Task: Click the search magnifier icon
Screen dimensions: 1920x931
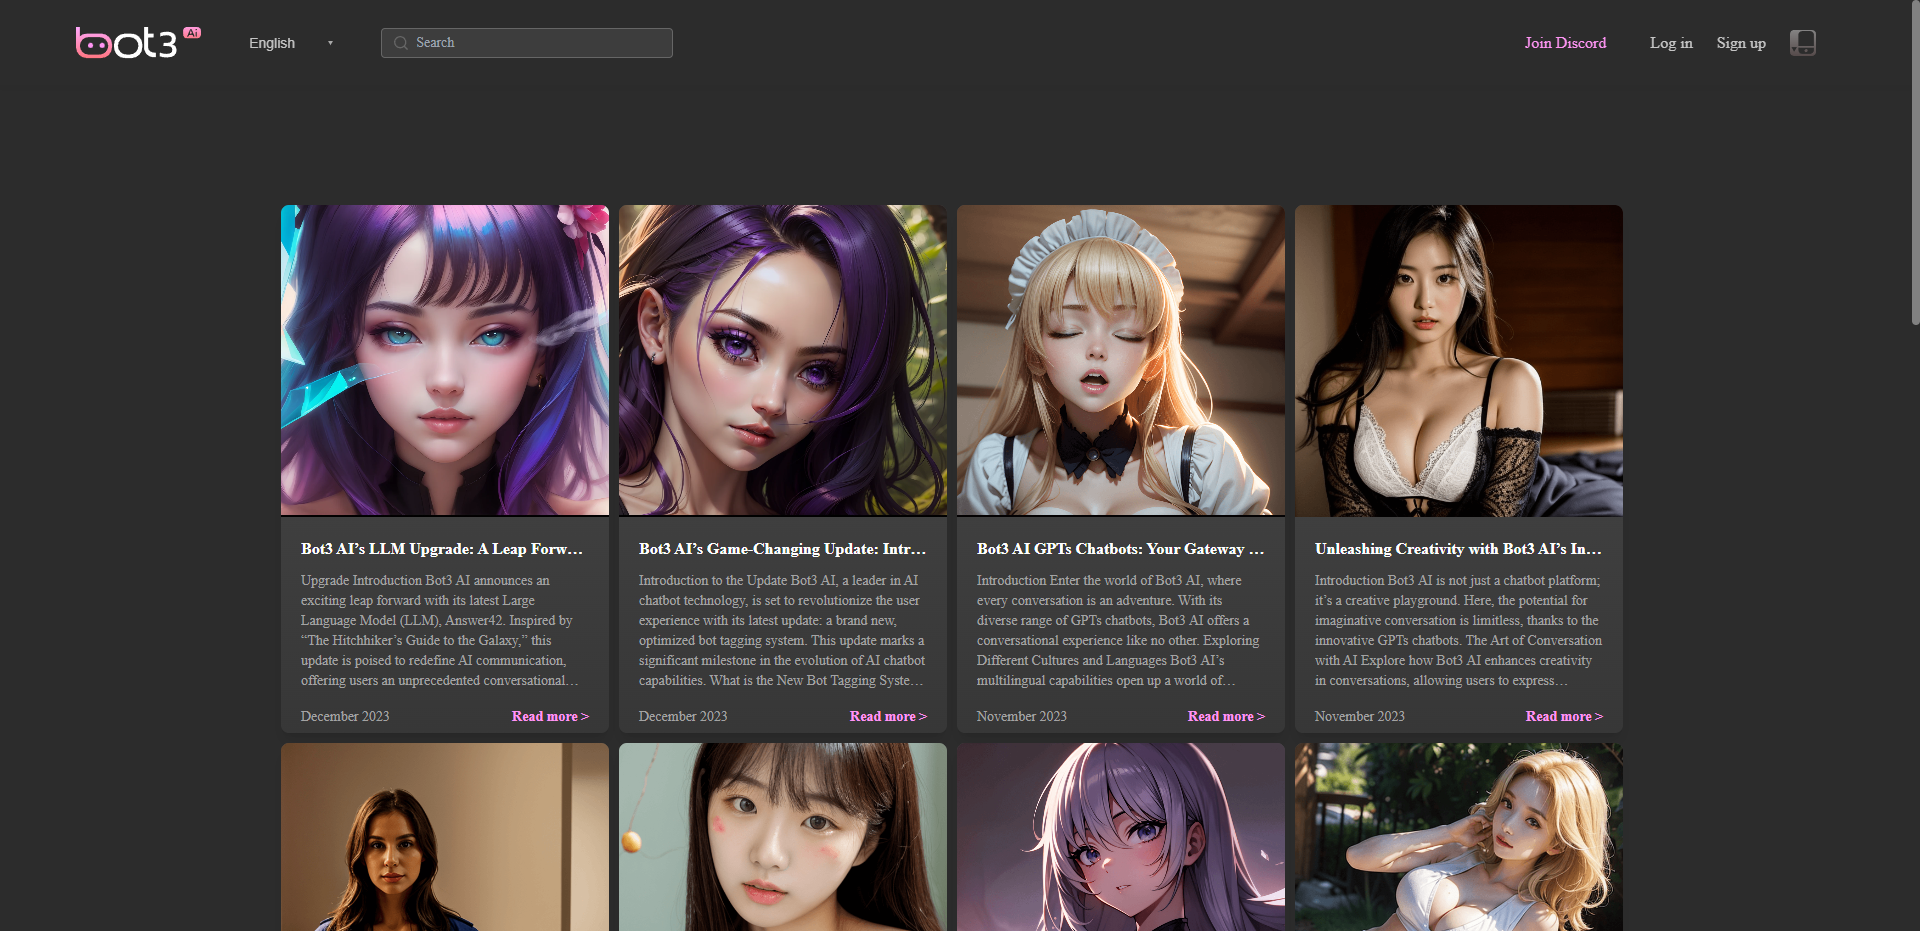Action: (x=401, y=43)
